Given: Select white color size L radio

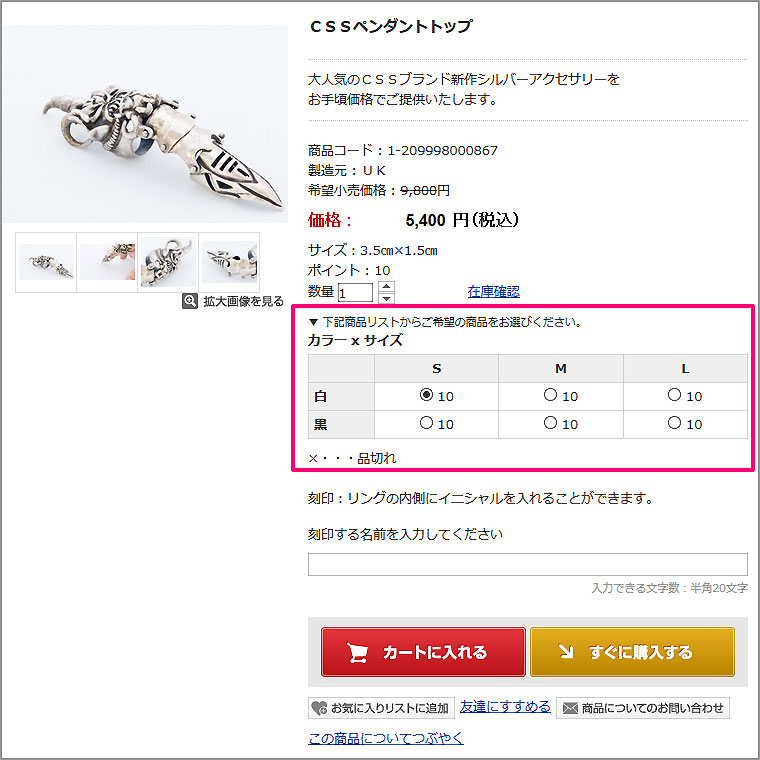Looking at the screenshot, I should [674, 395].
